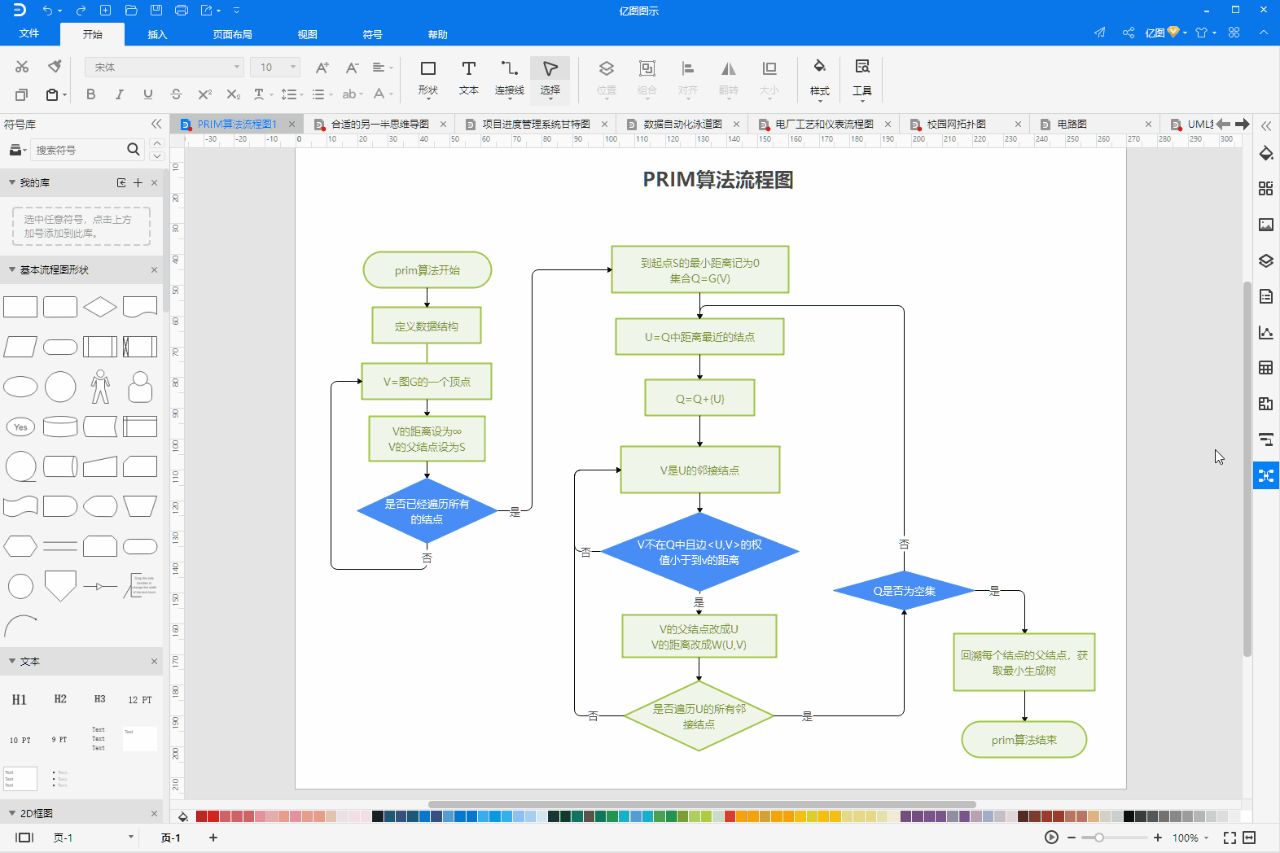
Task: Increase font size with A+ icon
Action: tap(322, 67)
